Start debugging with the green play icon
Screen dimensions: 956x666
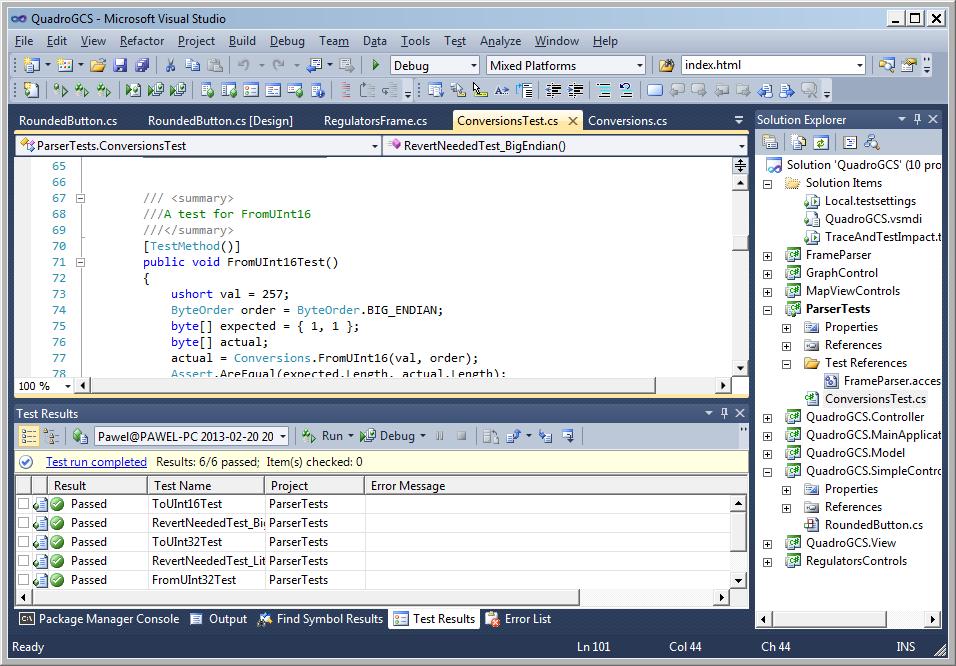(x=376, y=65)
